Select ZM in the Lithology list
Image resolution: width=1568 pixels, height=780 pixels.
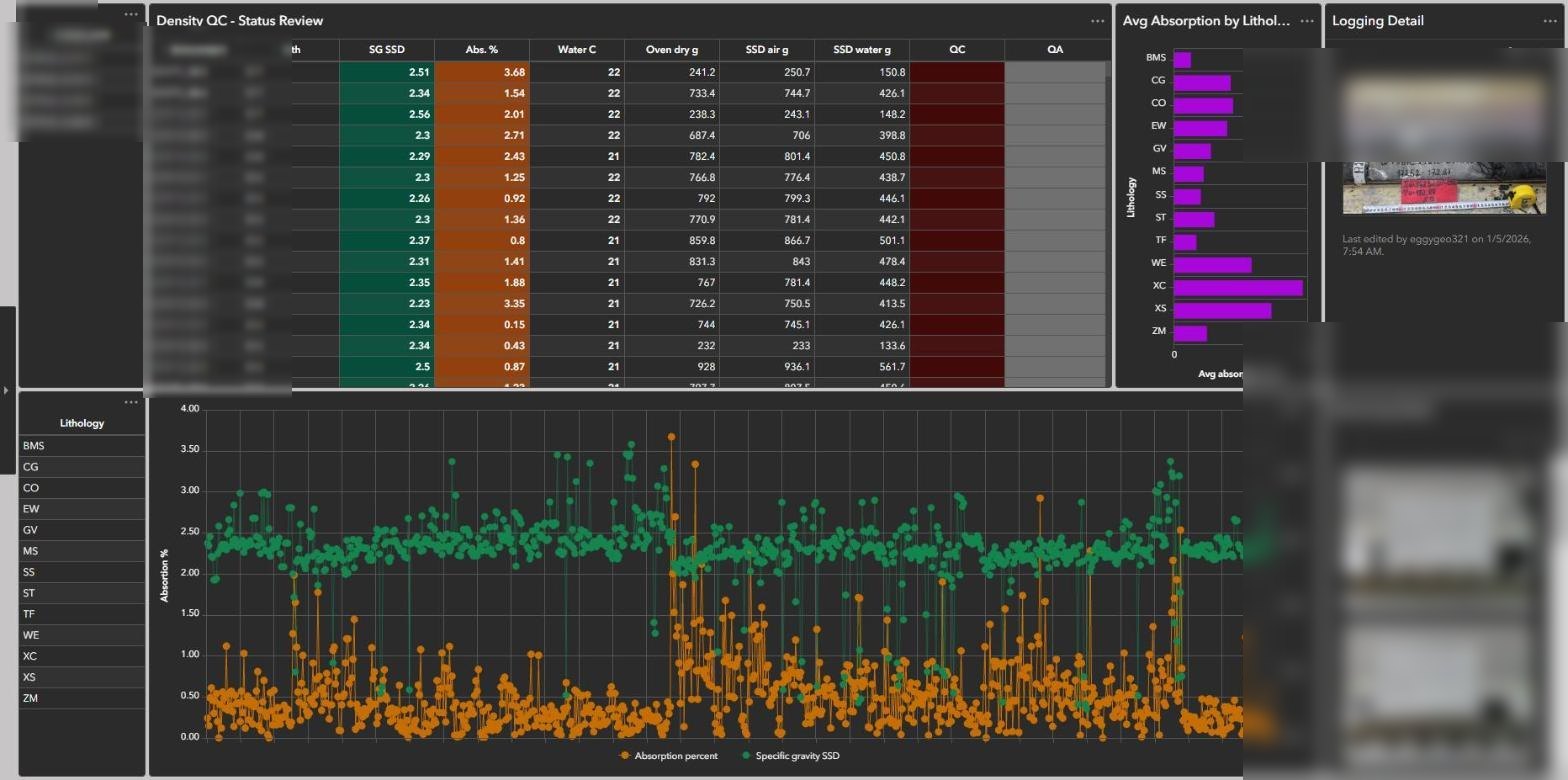[82, 698]
